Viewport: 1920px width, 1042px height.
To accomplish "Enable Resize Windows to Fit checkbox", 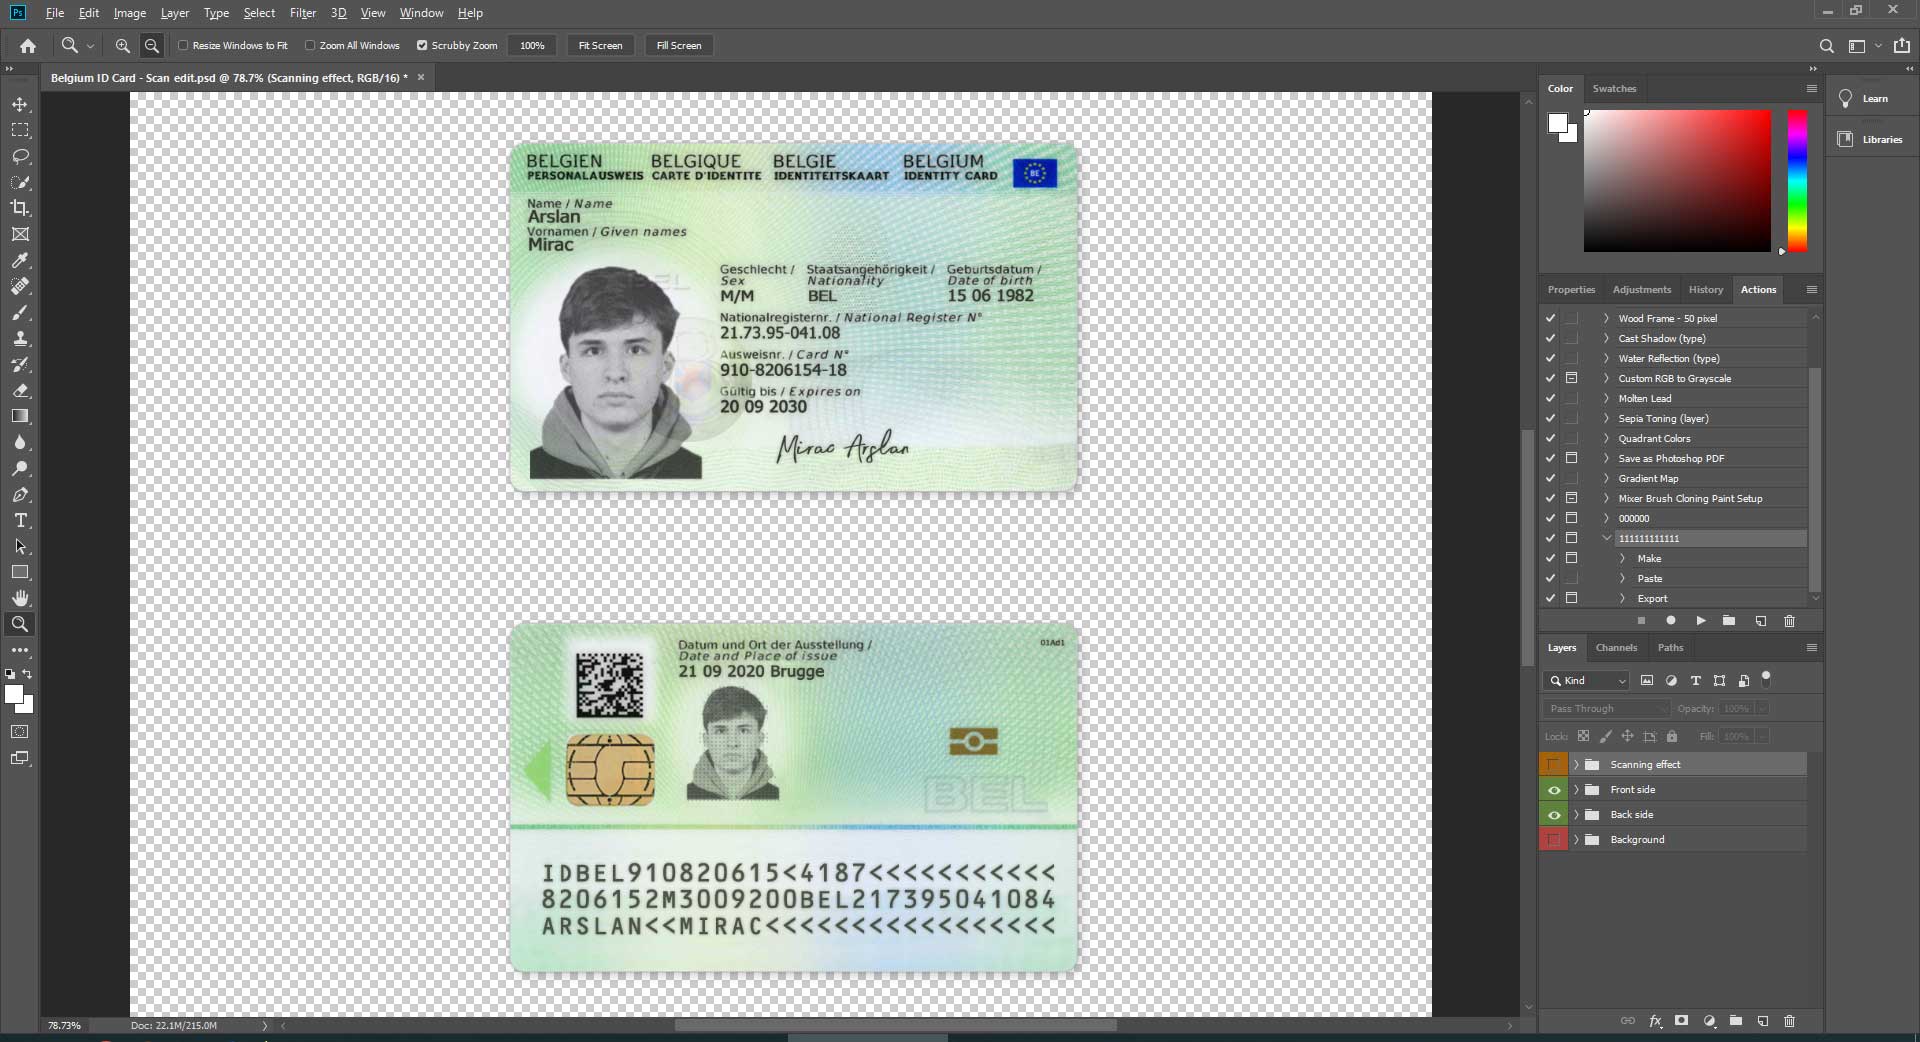I will click(x=183, y=45).
